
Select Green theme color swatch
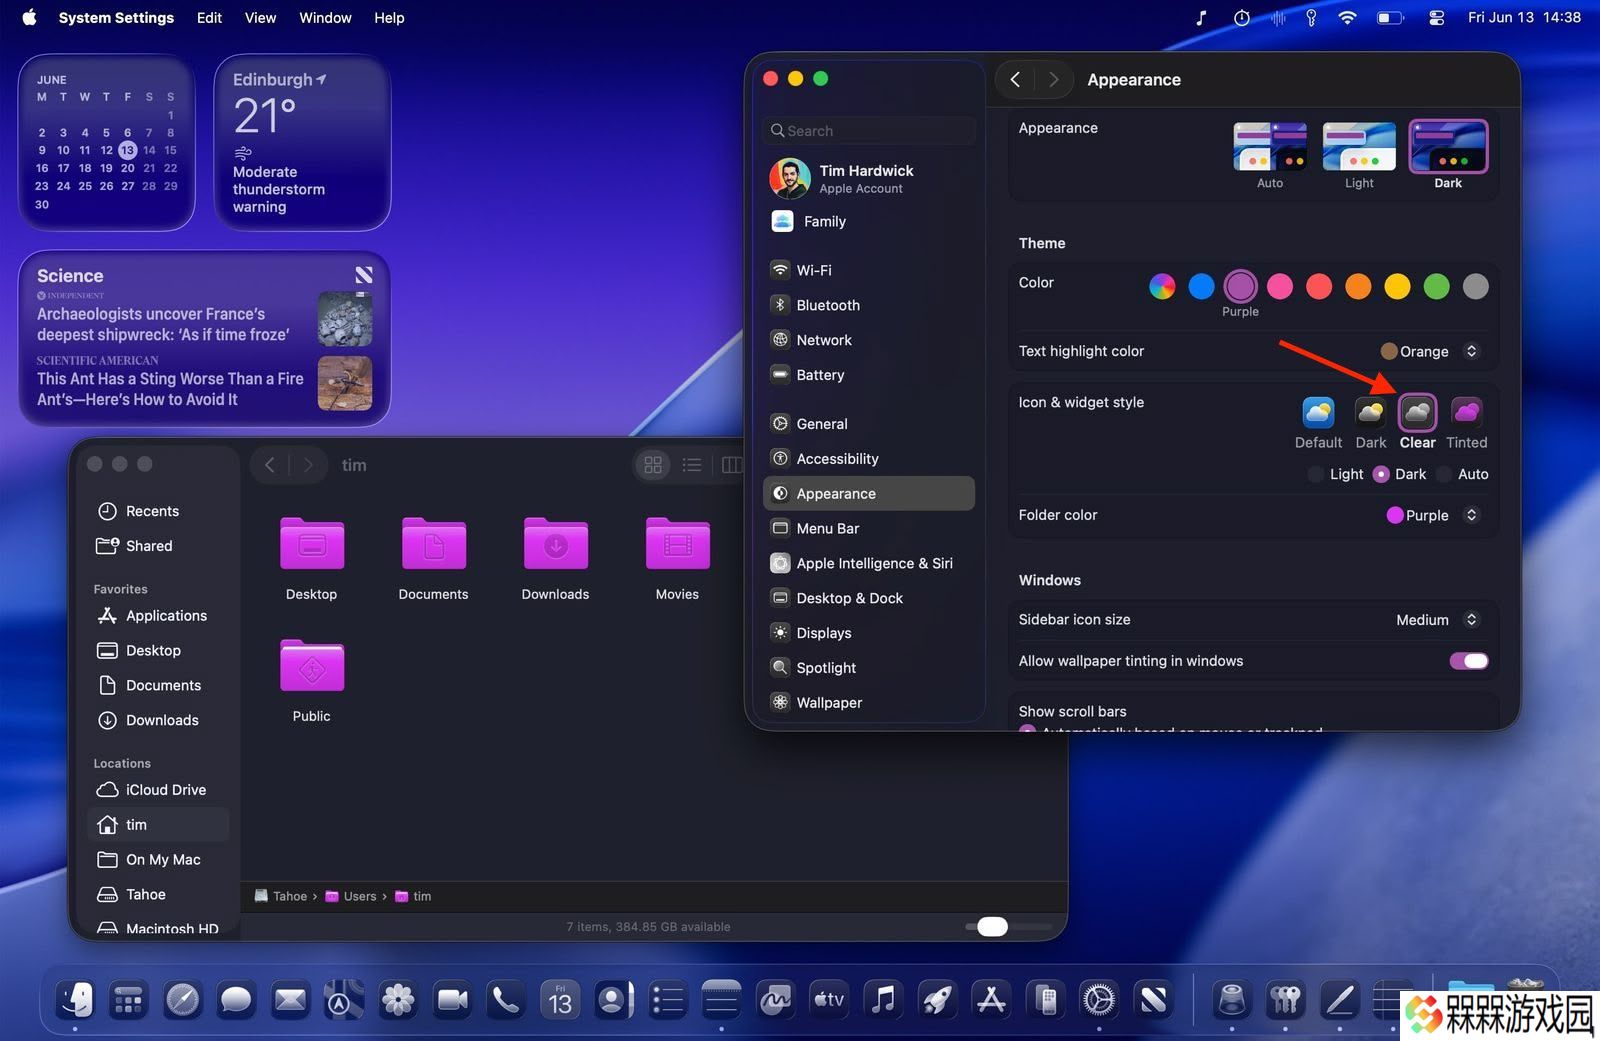tap(1436, 287)
